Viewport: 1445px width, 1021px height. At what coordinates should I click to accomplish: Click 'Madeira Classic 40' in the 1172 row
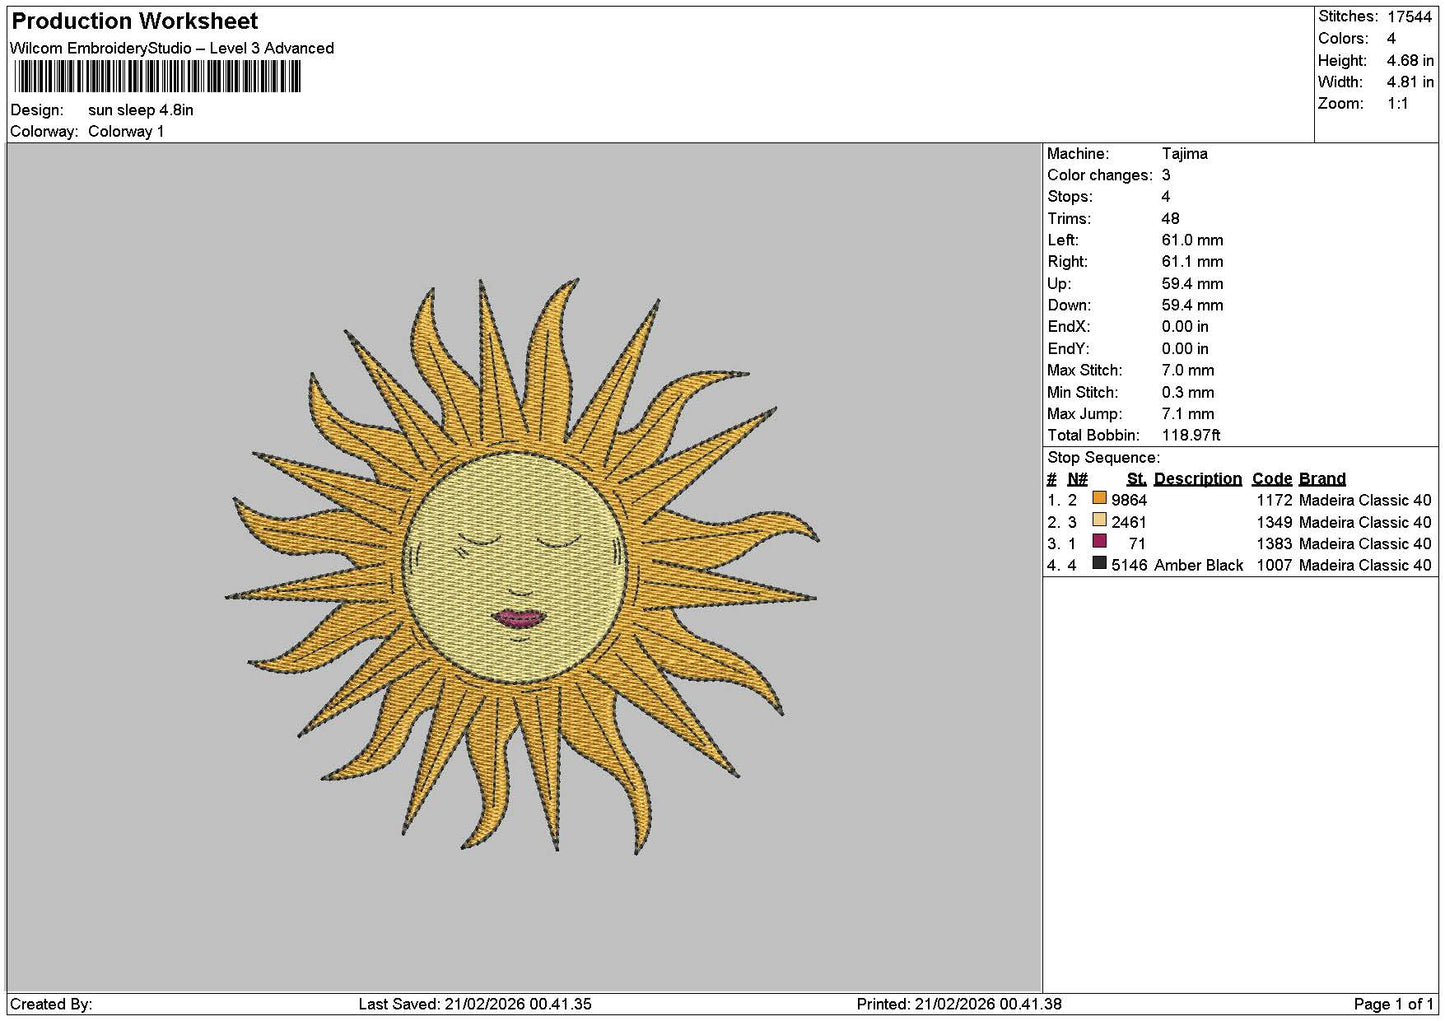[1365, 500]
